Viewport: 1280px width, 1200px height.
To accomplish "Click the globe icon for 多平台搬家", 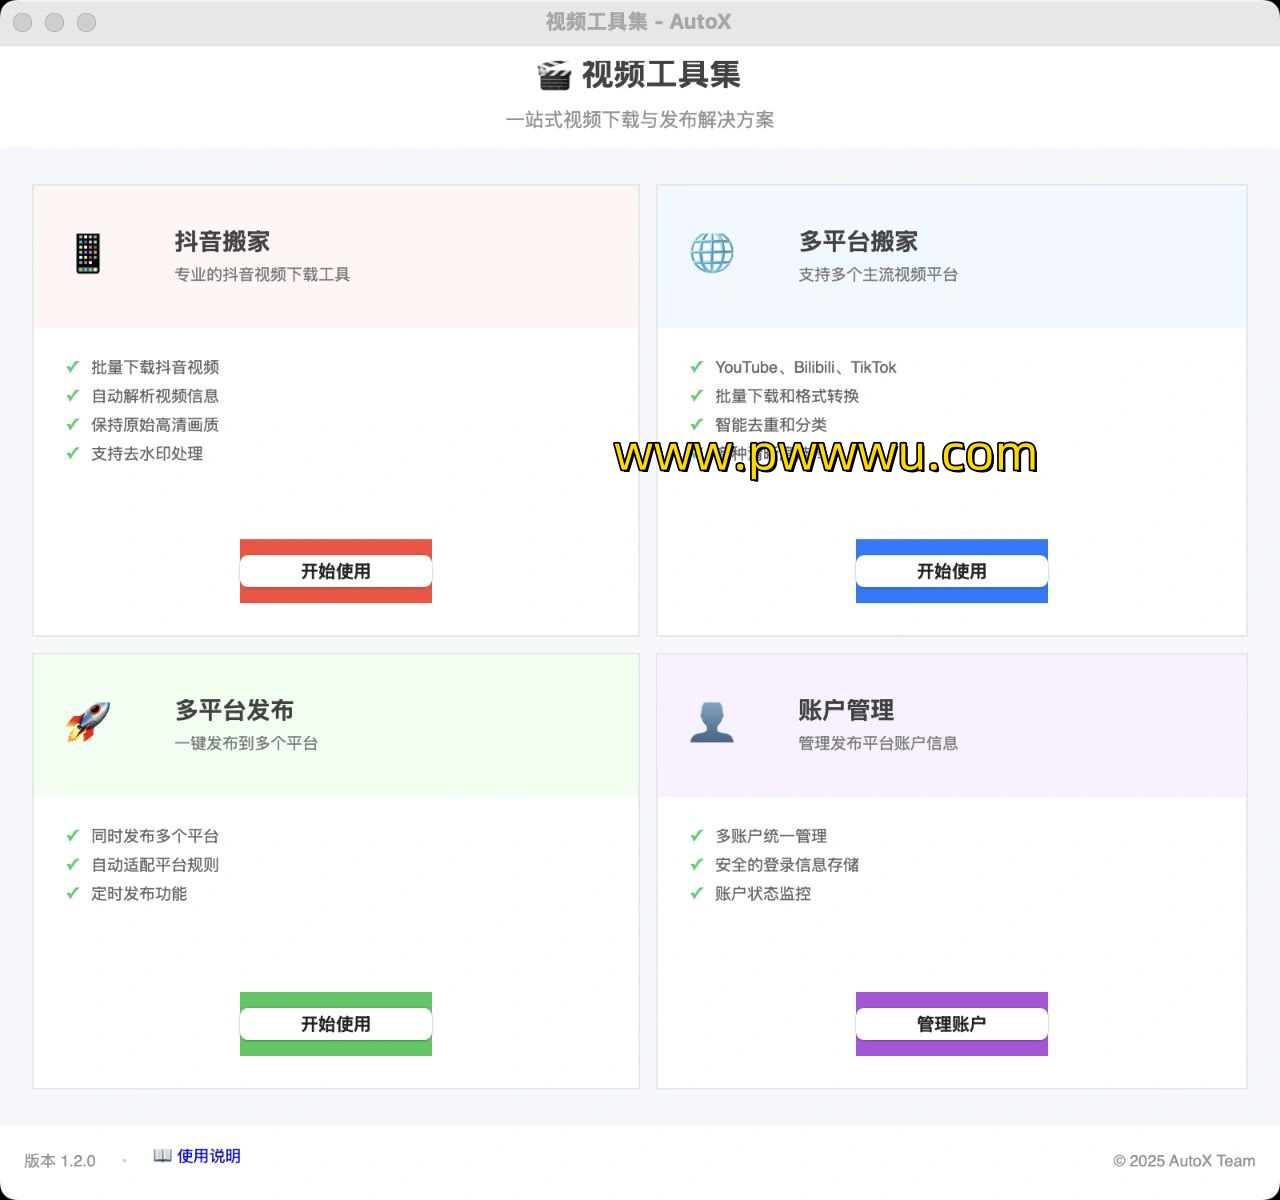I will pos(712,253).
